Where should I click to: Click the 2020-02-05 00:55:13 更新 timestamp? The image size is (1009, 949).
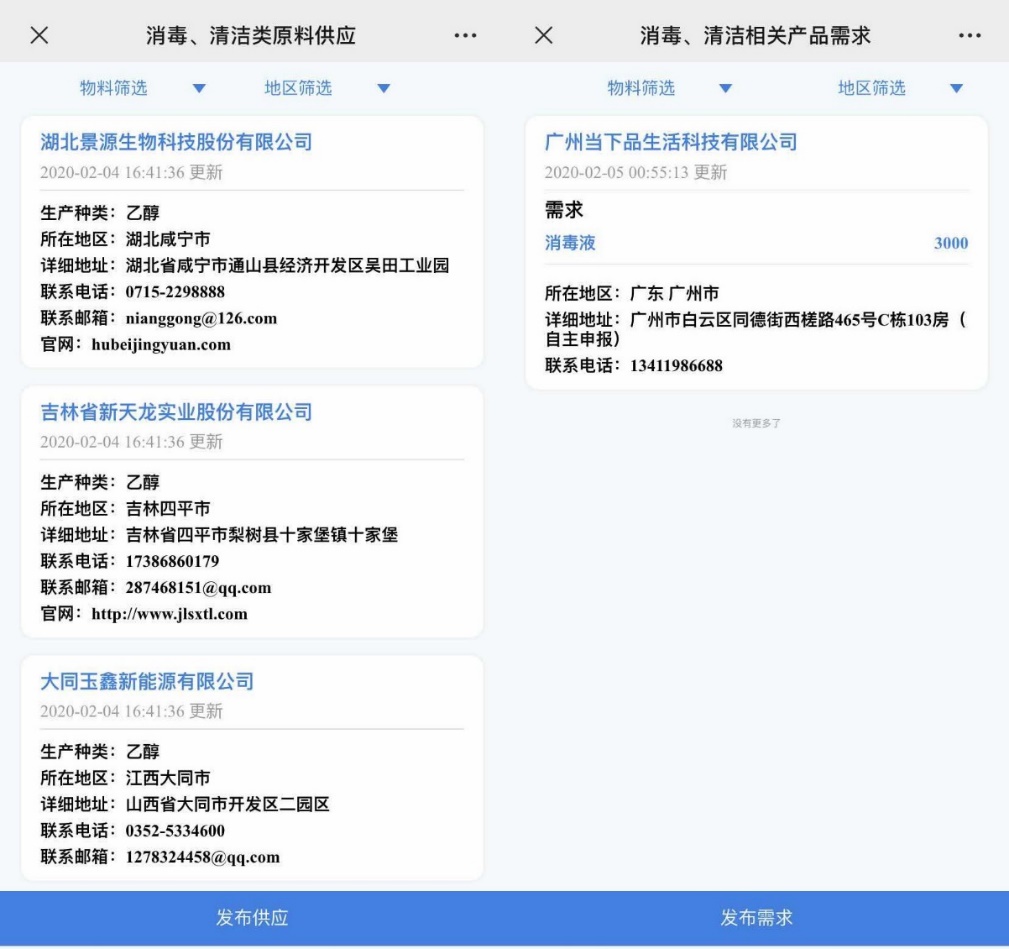[636, 172]
